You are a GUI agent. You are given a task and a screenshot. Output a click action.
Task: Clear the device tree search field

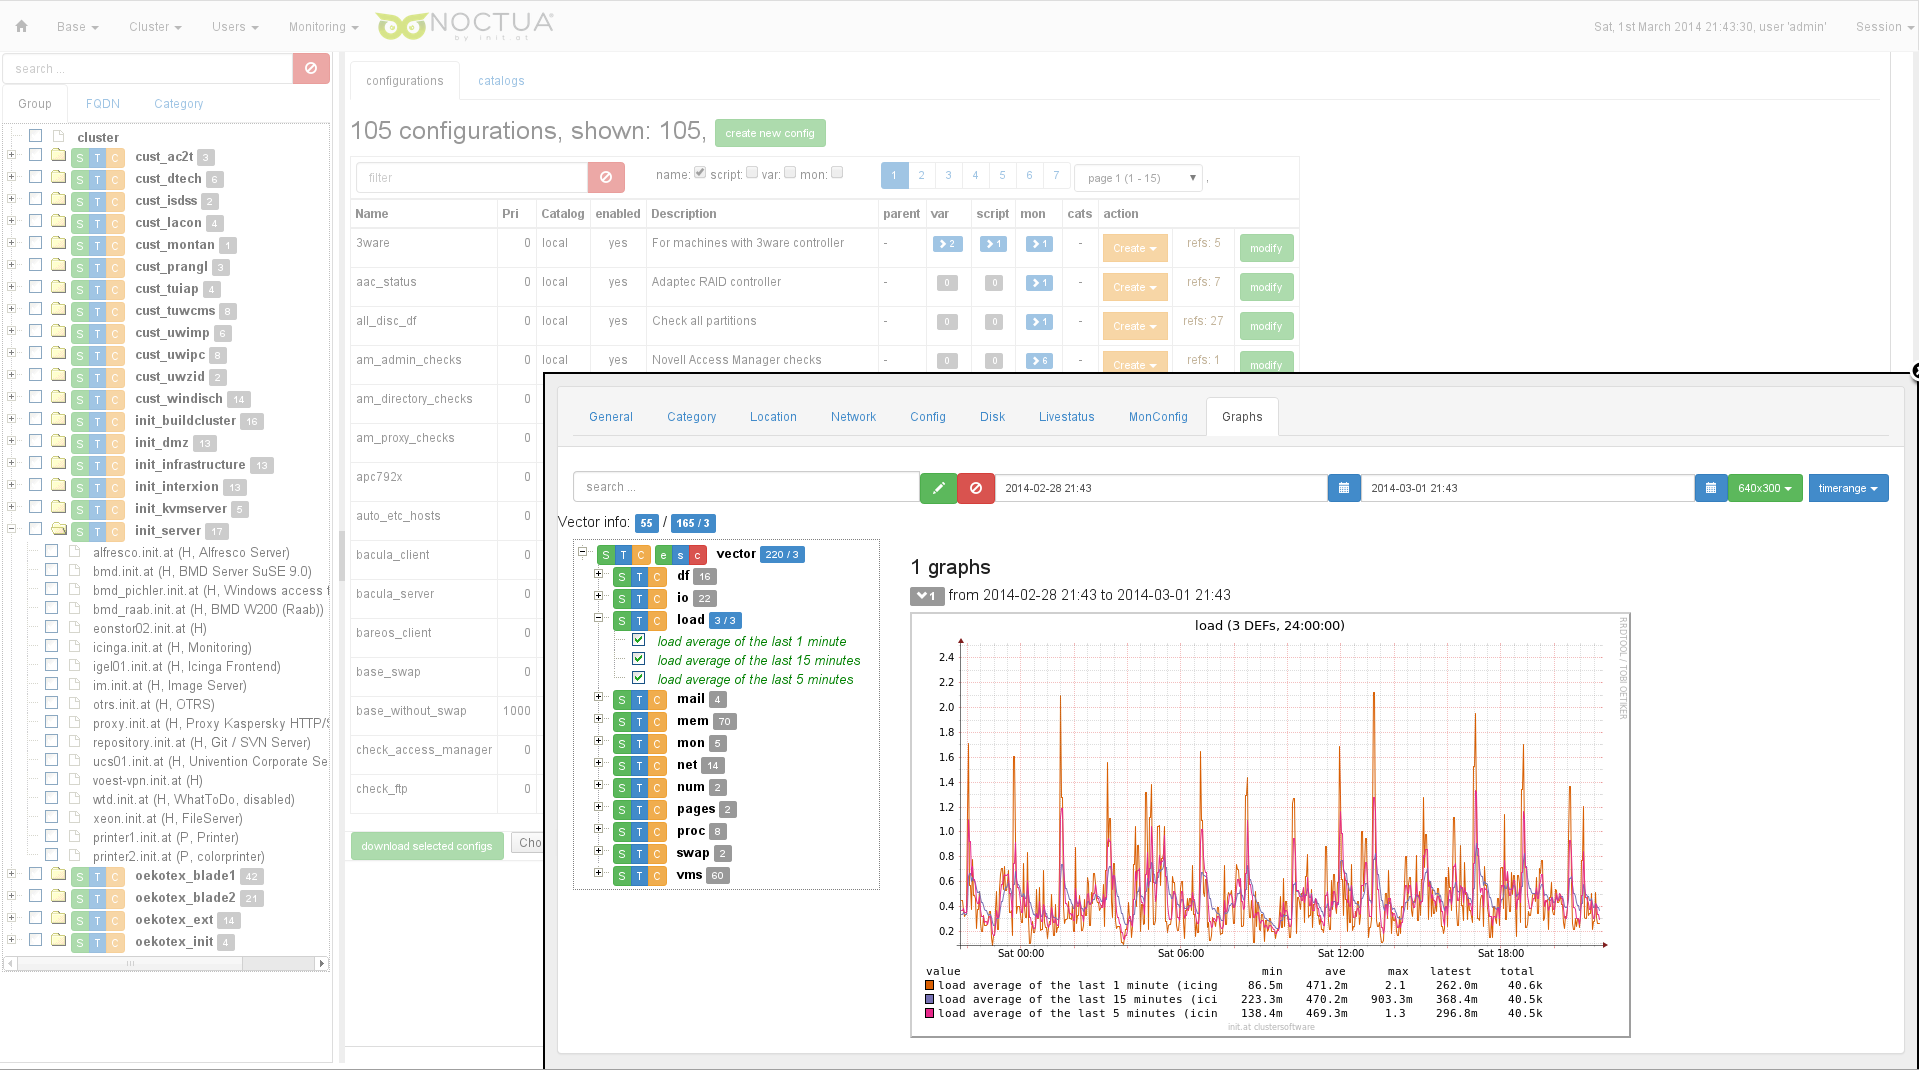click(311, 69)
